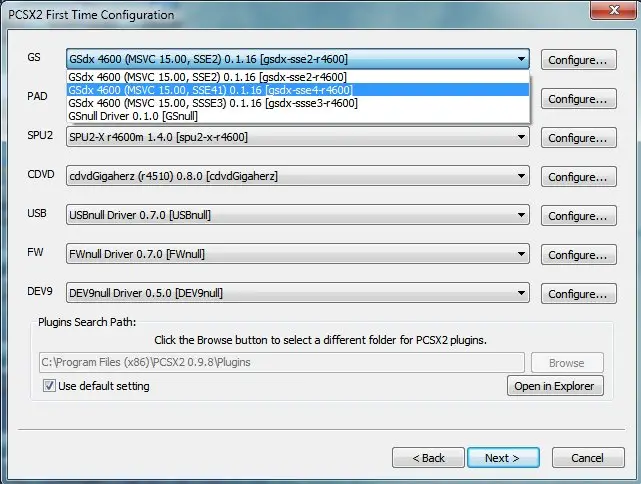Expand the FW plugin dropdown
Image resolution: width=641 pixels, height=484 pixels.
coord(520,255)
